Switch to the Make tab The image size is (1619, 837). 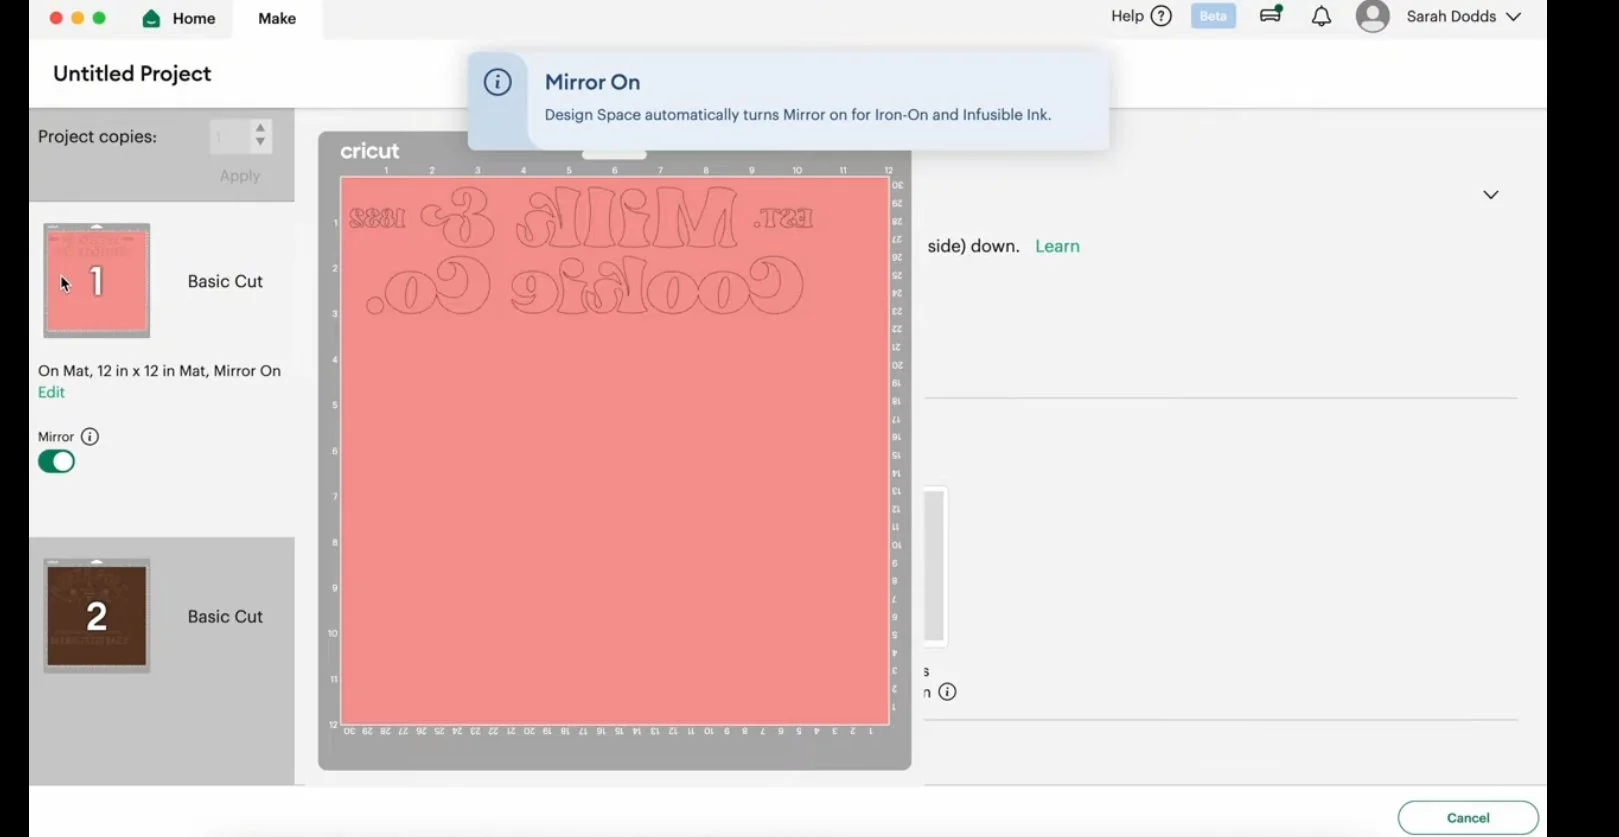tap(277, 19)
